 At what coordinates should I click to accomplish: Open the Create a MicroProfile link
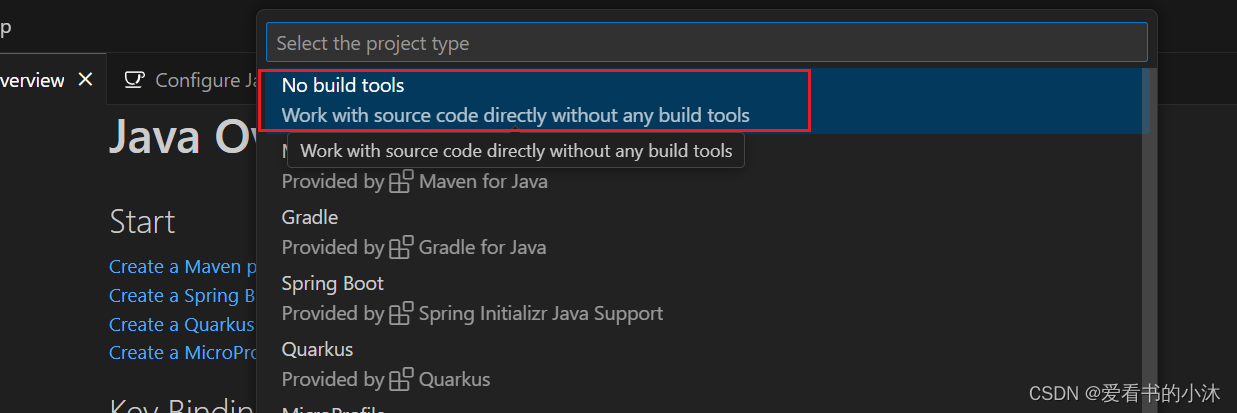(183, 353)
